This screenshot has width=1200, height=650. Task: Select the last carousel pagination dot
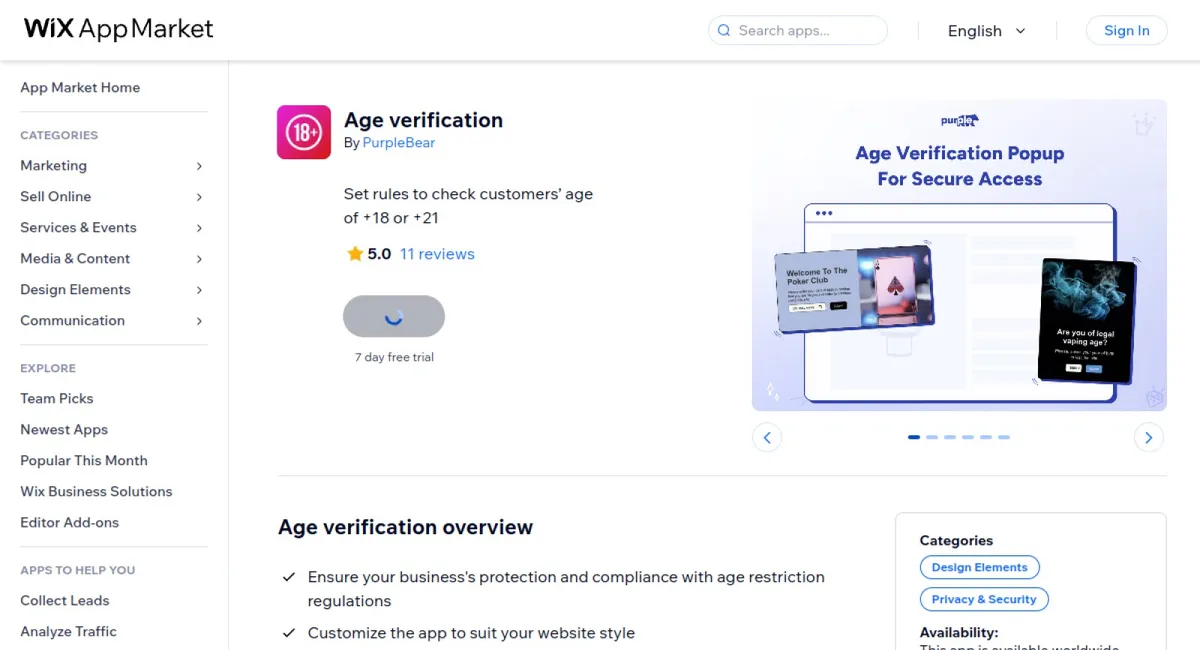coord(1004,437)
